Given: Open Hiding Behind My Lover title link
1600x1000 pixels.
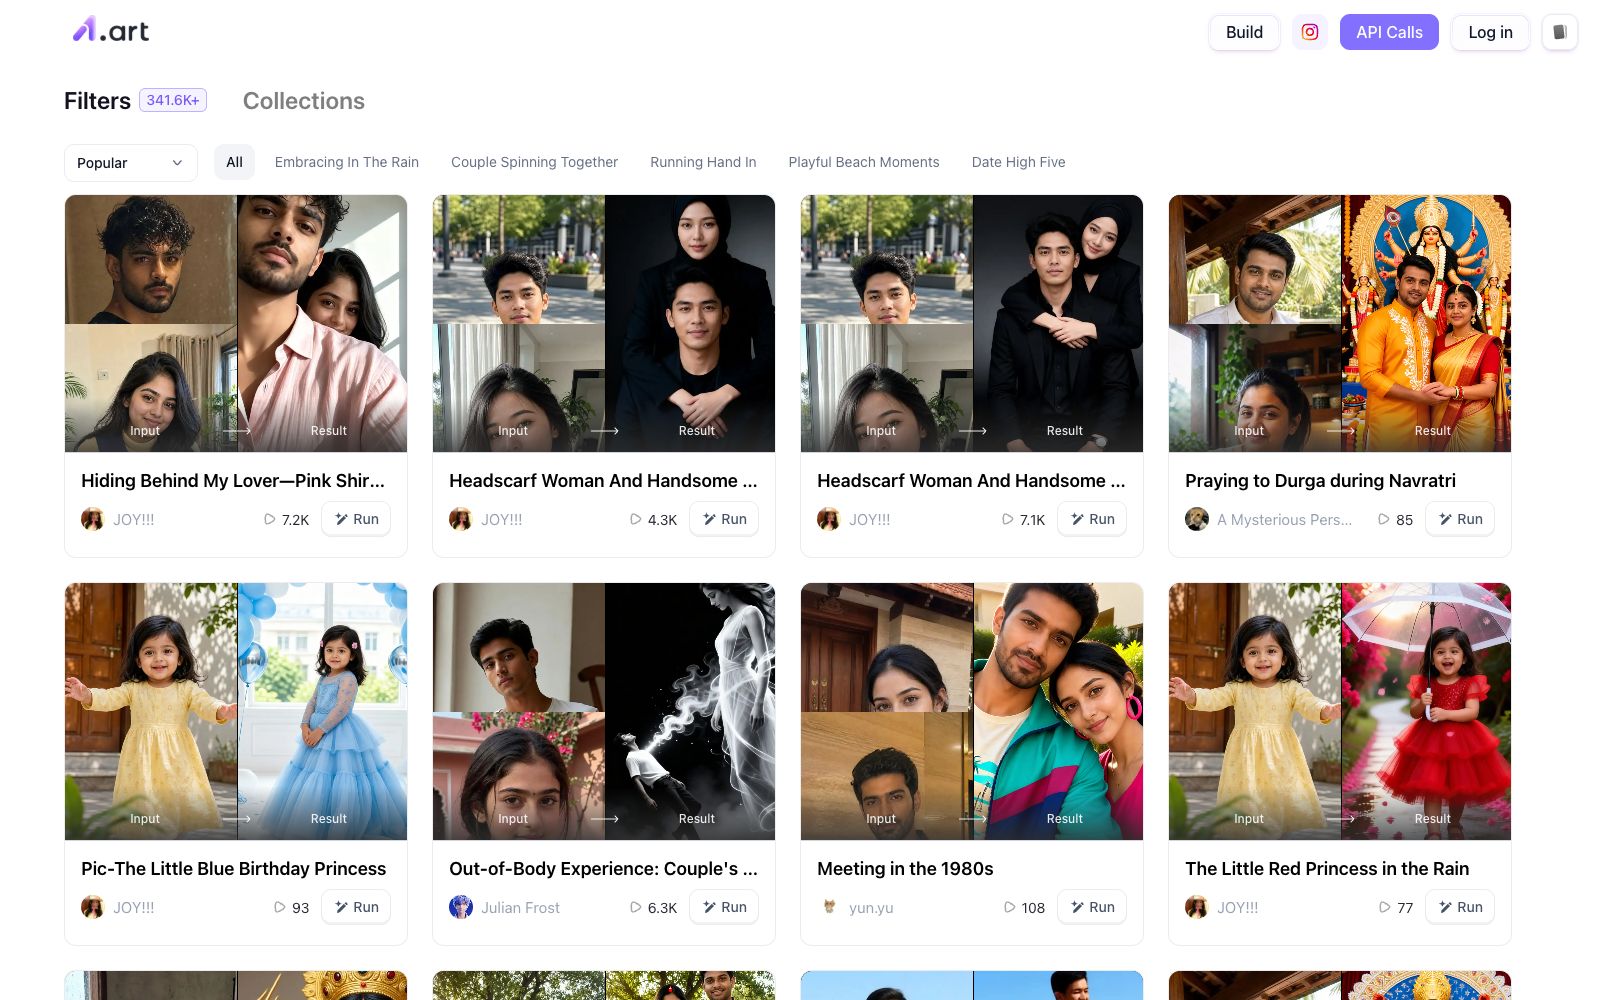Looking at the screenshot, I should [x=233, y=481].
